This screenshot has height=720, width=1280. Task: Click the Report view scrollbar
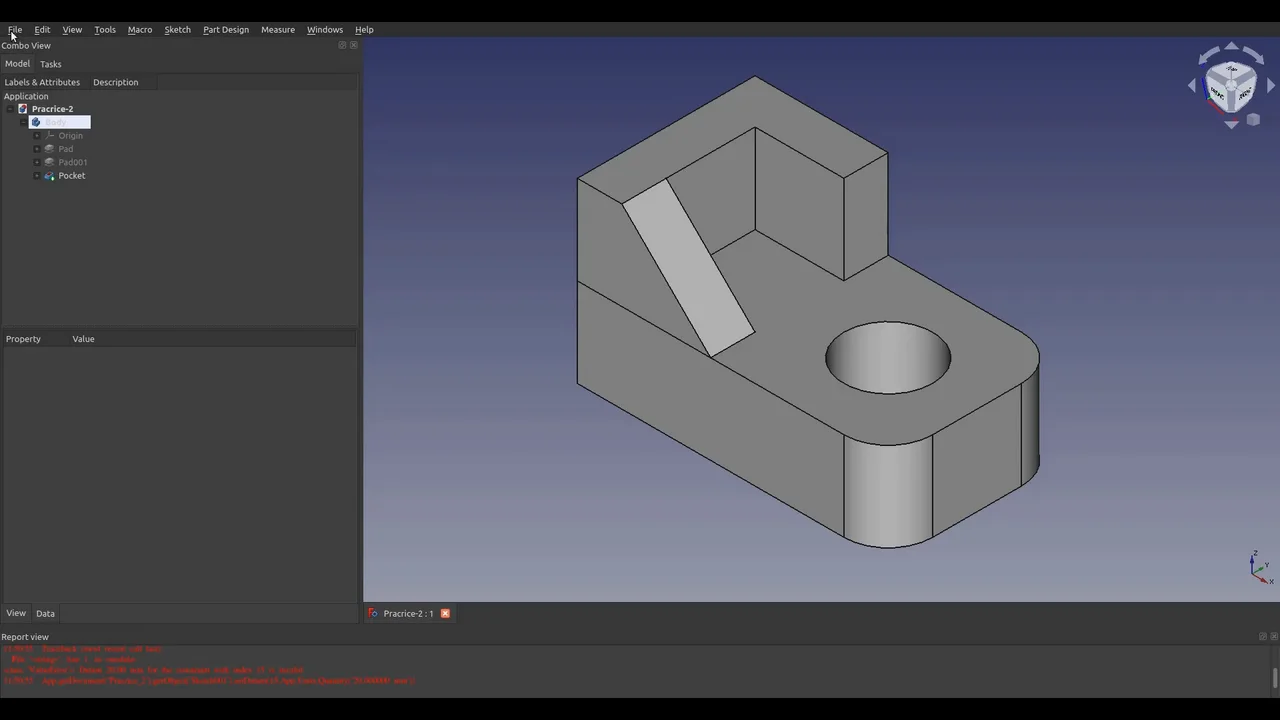coord(1274,677)
